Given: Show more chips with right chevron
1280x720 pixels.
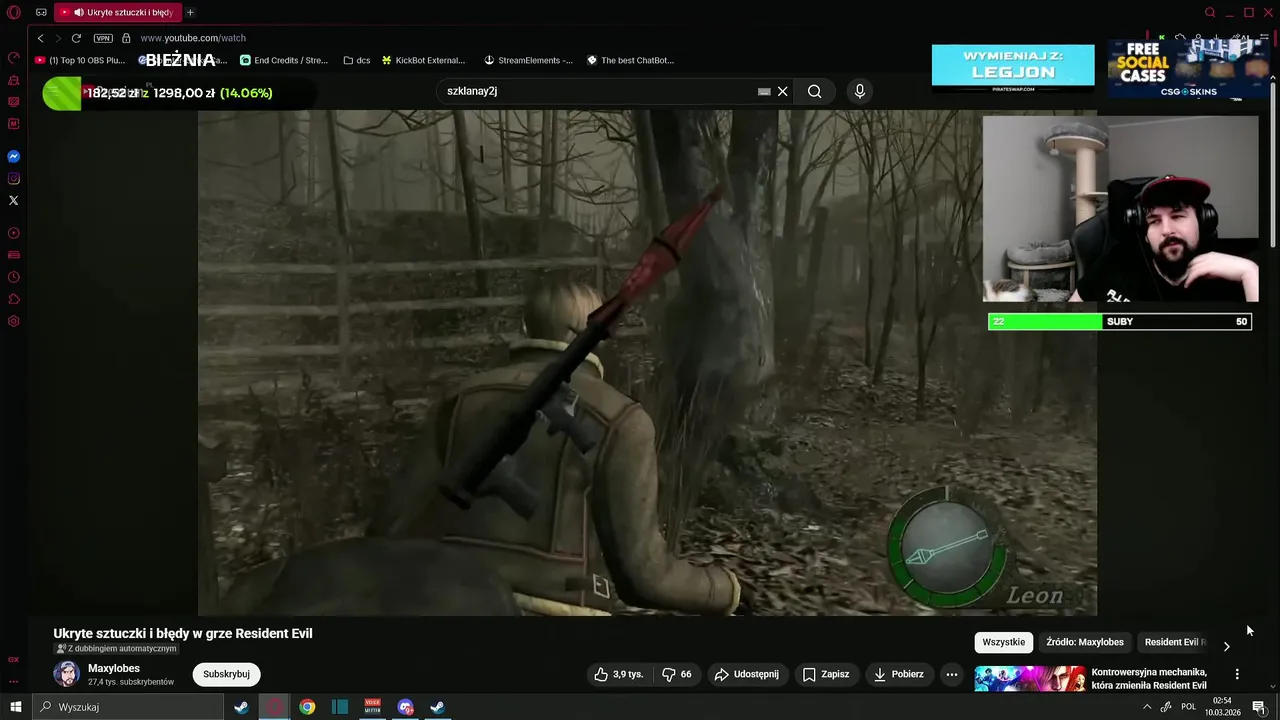Looking at the screenshot, I should (x=1226, y=646).
